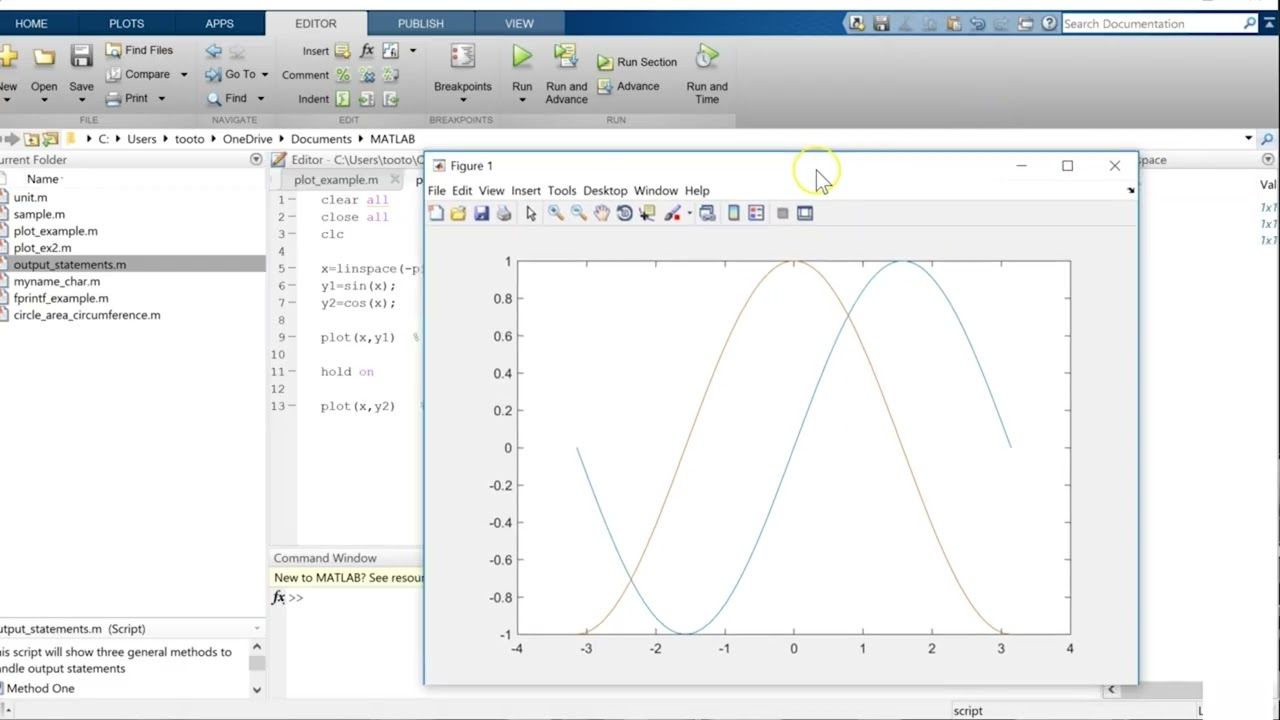Screen dimensions: 1280x720
Task: Open the Workspace panel actions menu
Action: coord(1268,160)
